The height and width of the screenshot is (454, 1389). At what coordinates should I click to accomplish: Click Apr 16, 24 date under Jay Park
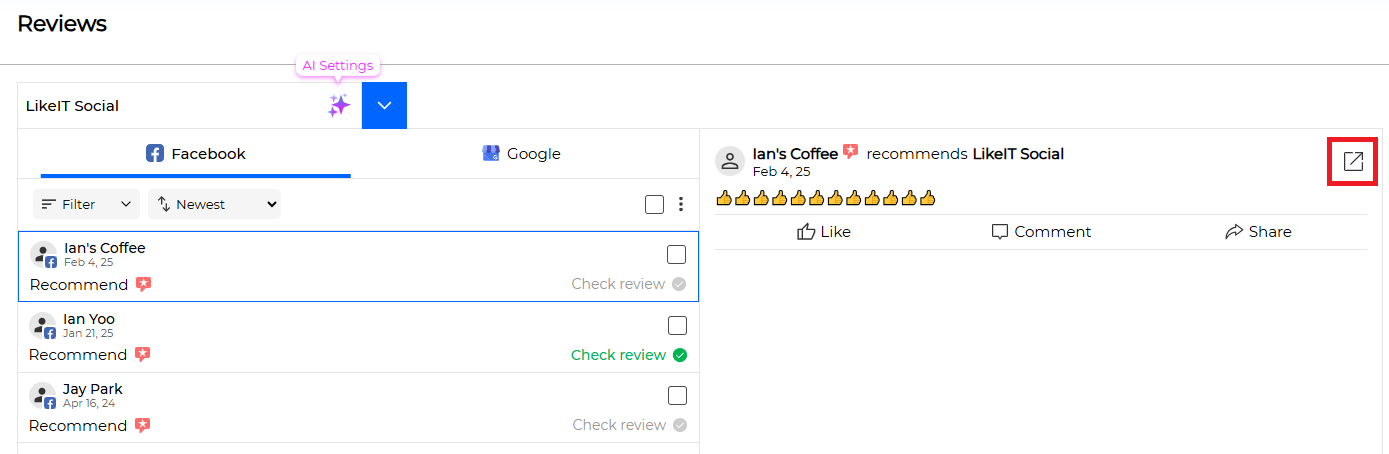click(x=88, y=403)
